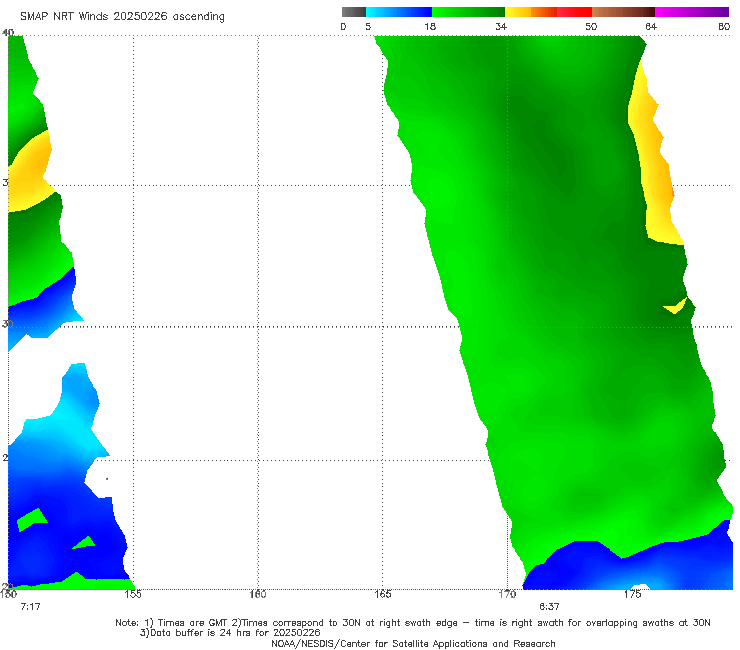740x650 pixels.
Task: Click the yellow-to-red 34-50 colorbar segment
Action: tap(548, 12)
